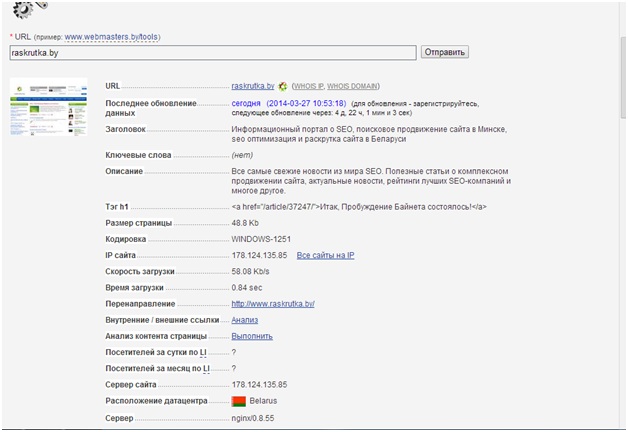Viewport: 628px width, 432px height.
Task: Click into the URL input field
Action: pos(212,53)
